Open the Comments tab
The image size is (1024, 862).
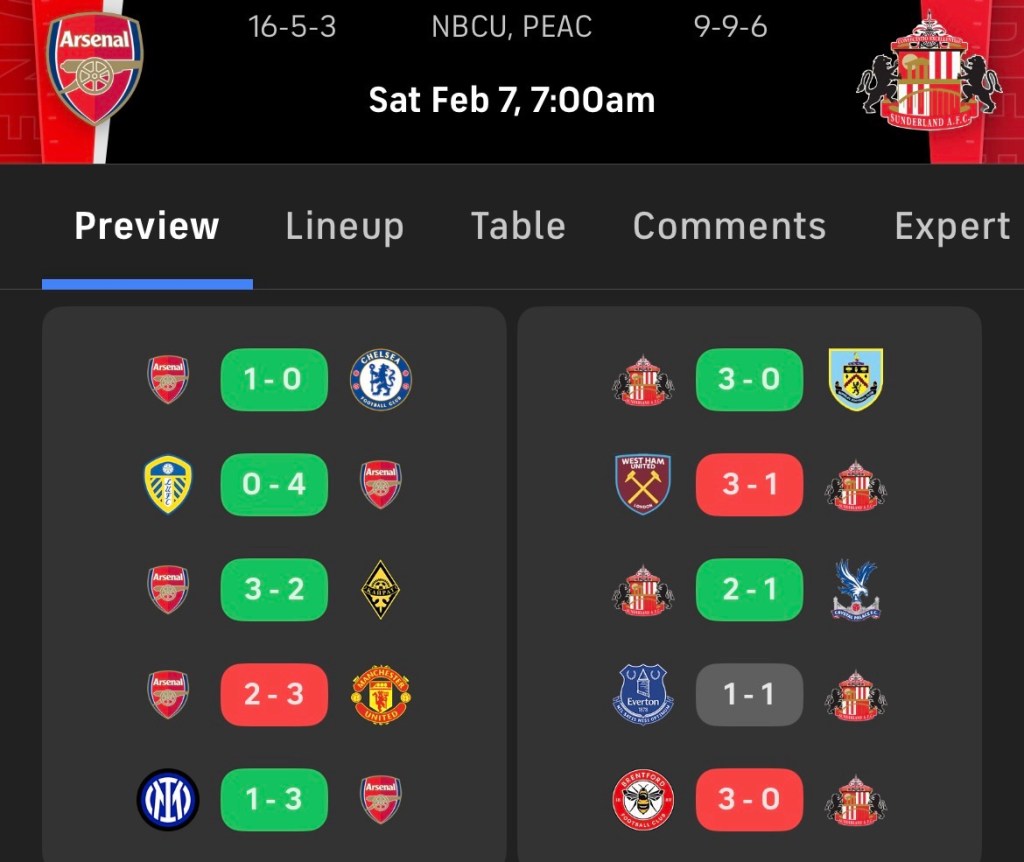click(729, 226)
